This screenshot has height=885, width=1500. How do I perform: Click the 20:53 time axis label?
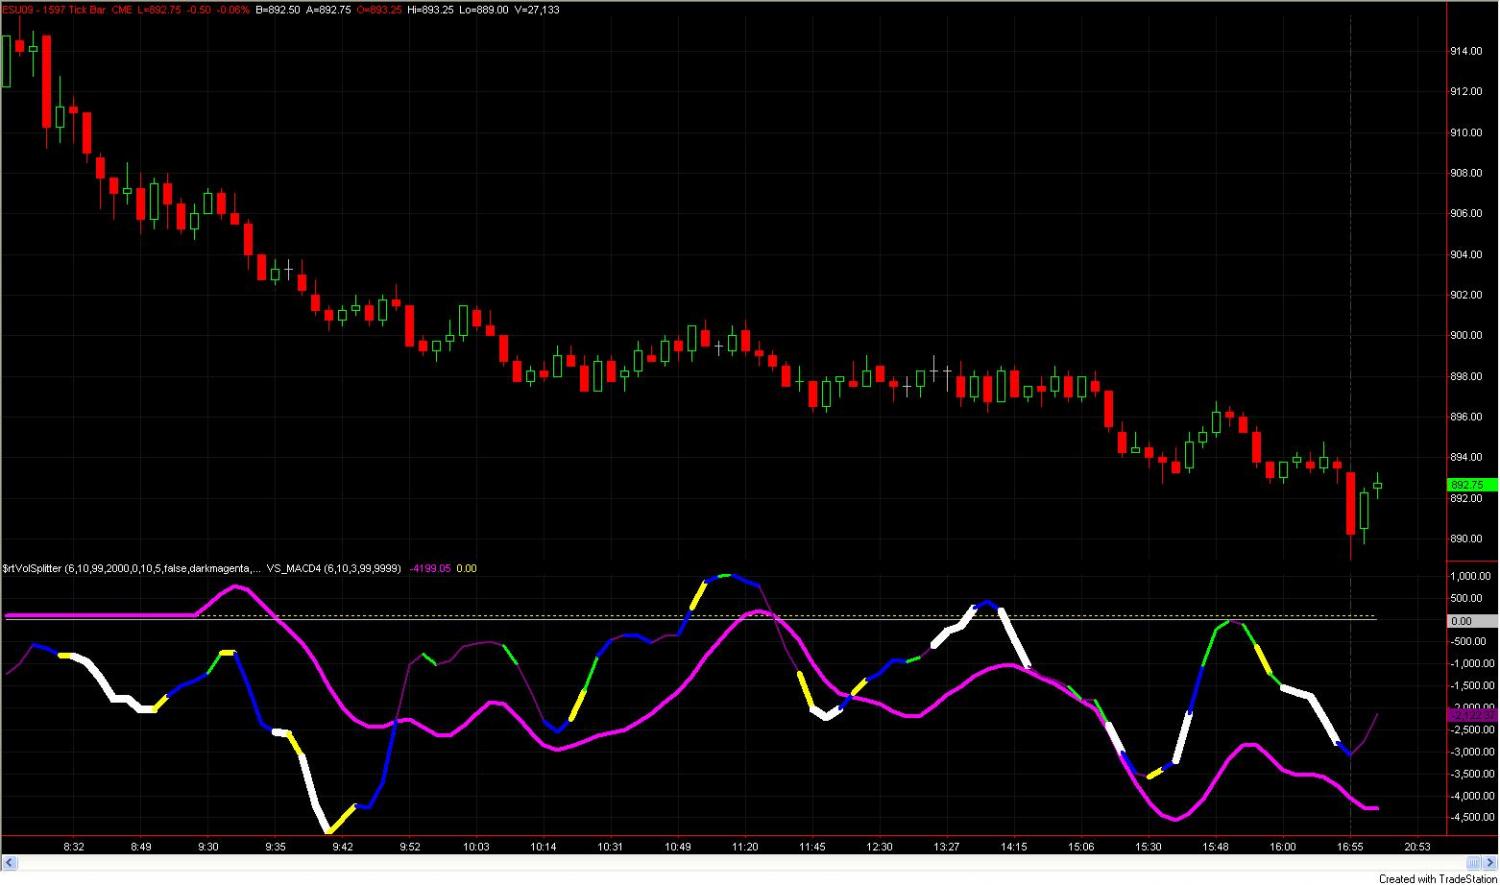click(x=1417, y=847)
